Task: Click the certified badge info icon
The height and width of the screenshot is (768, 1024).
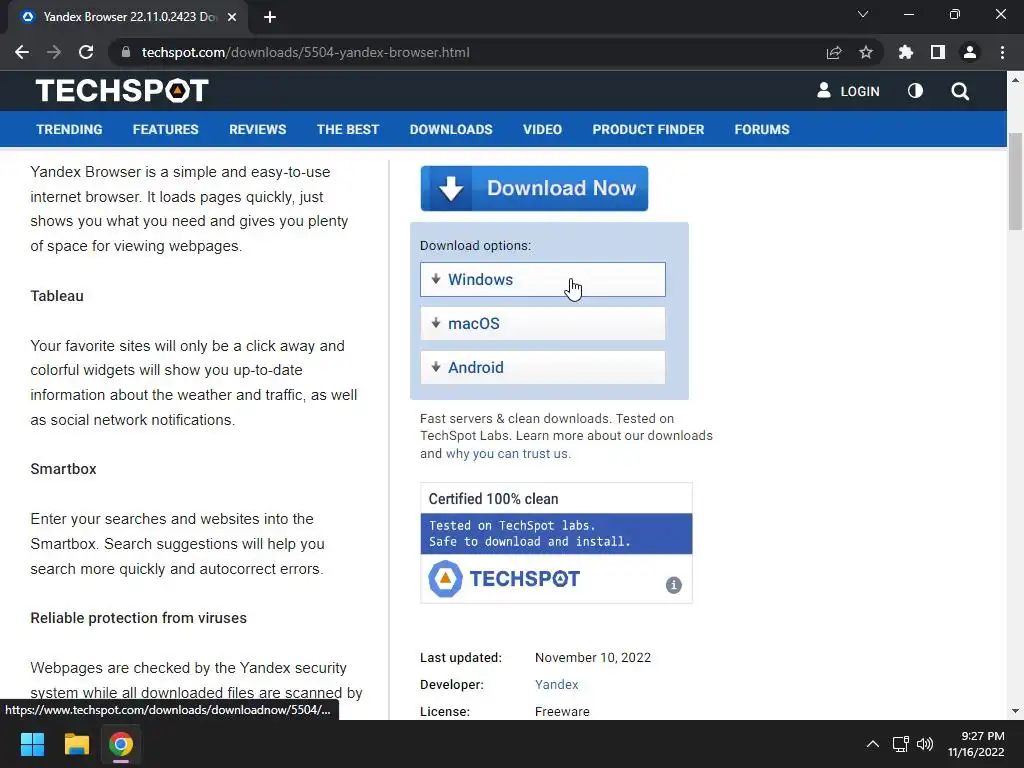Action: 673,585
